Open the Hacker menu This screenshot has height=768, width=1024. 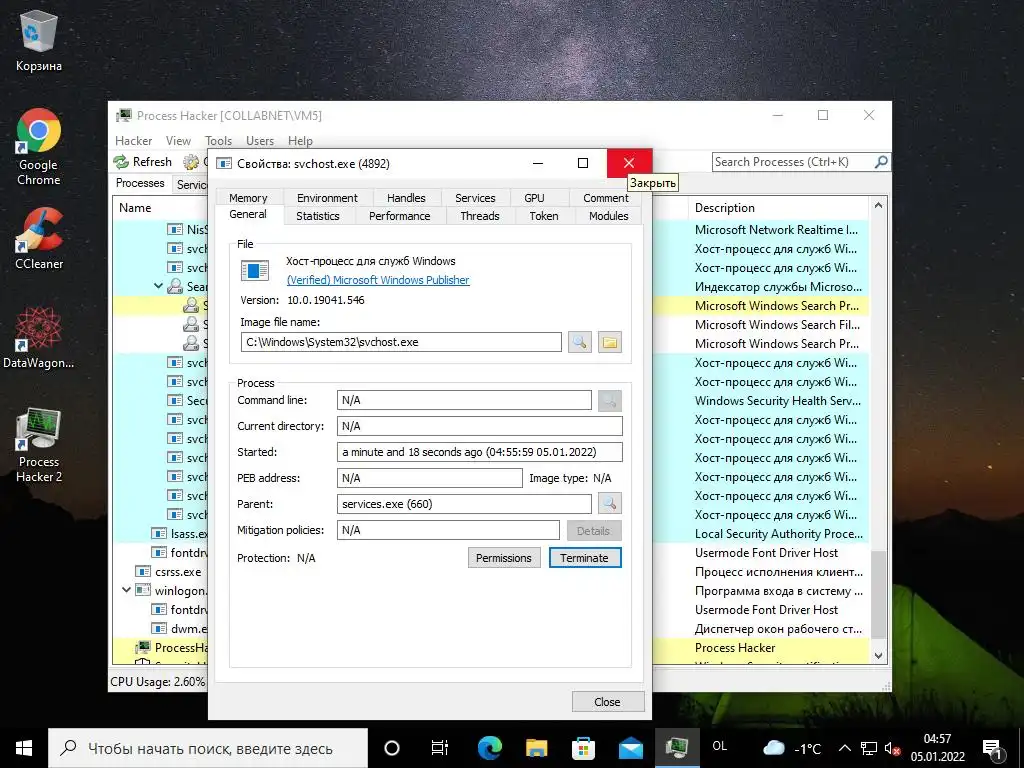pyautogui.click(x=133, y=140)
